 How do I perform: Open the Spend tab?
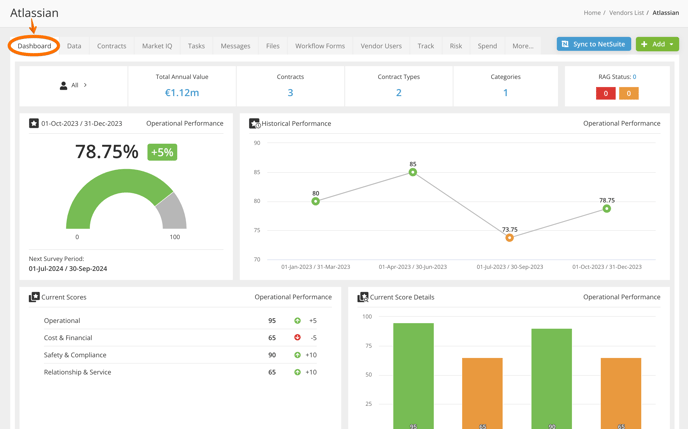[x=487, y=46]
